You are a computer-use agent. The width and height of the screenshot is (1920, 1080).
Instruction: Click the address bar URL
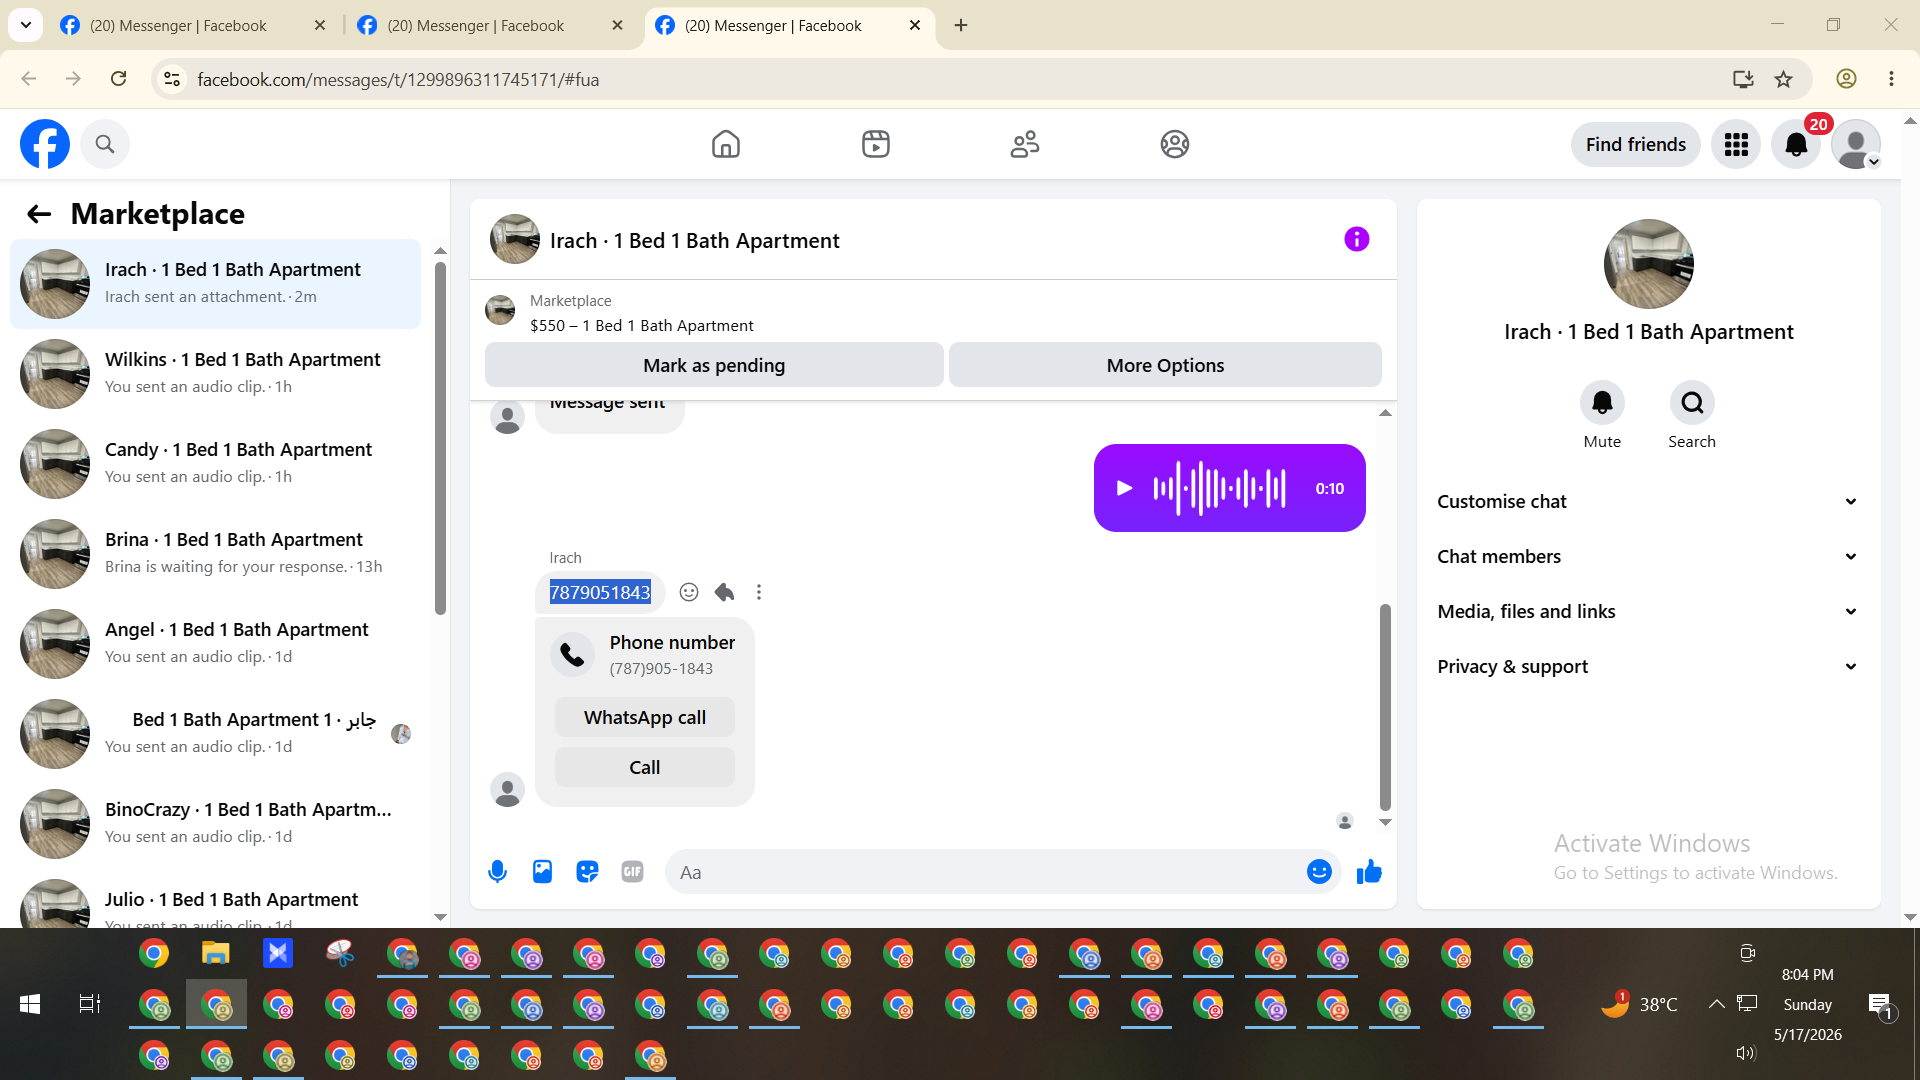[398, 79]
